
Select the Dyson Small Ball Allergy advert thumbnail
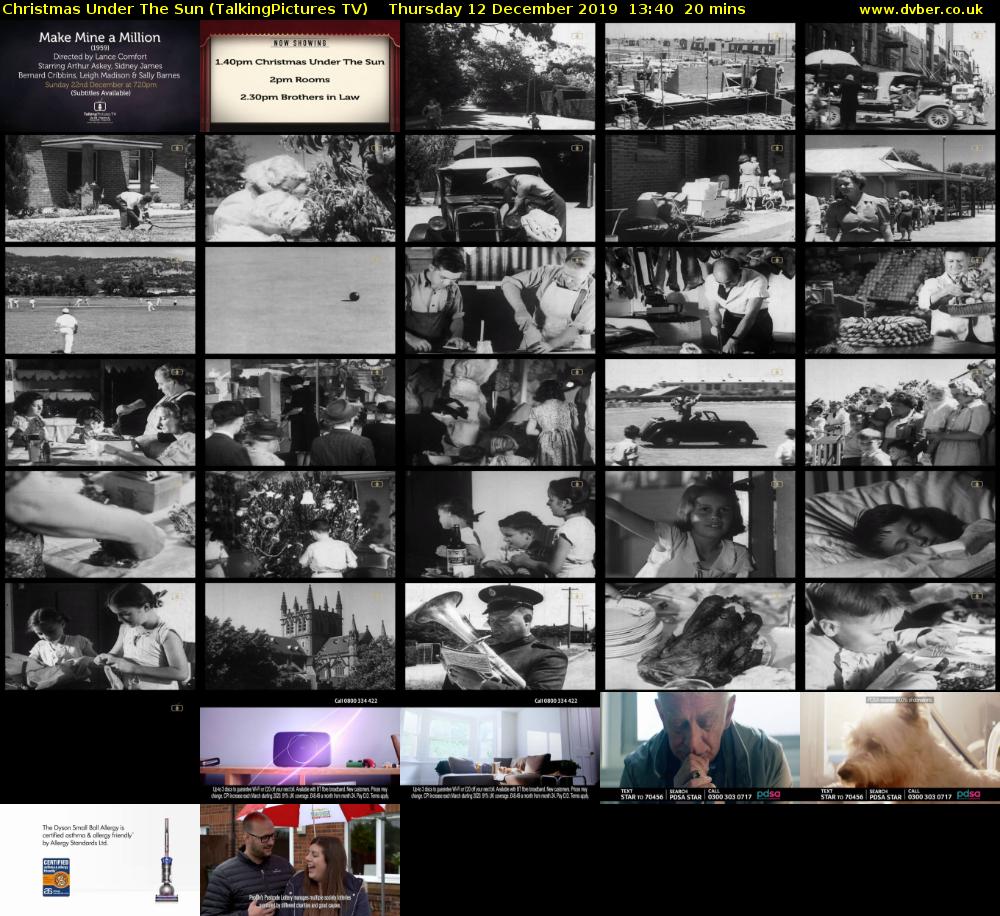pos(100,860)
